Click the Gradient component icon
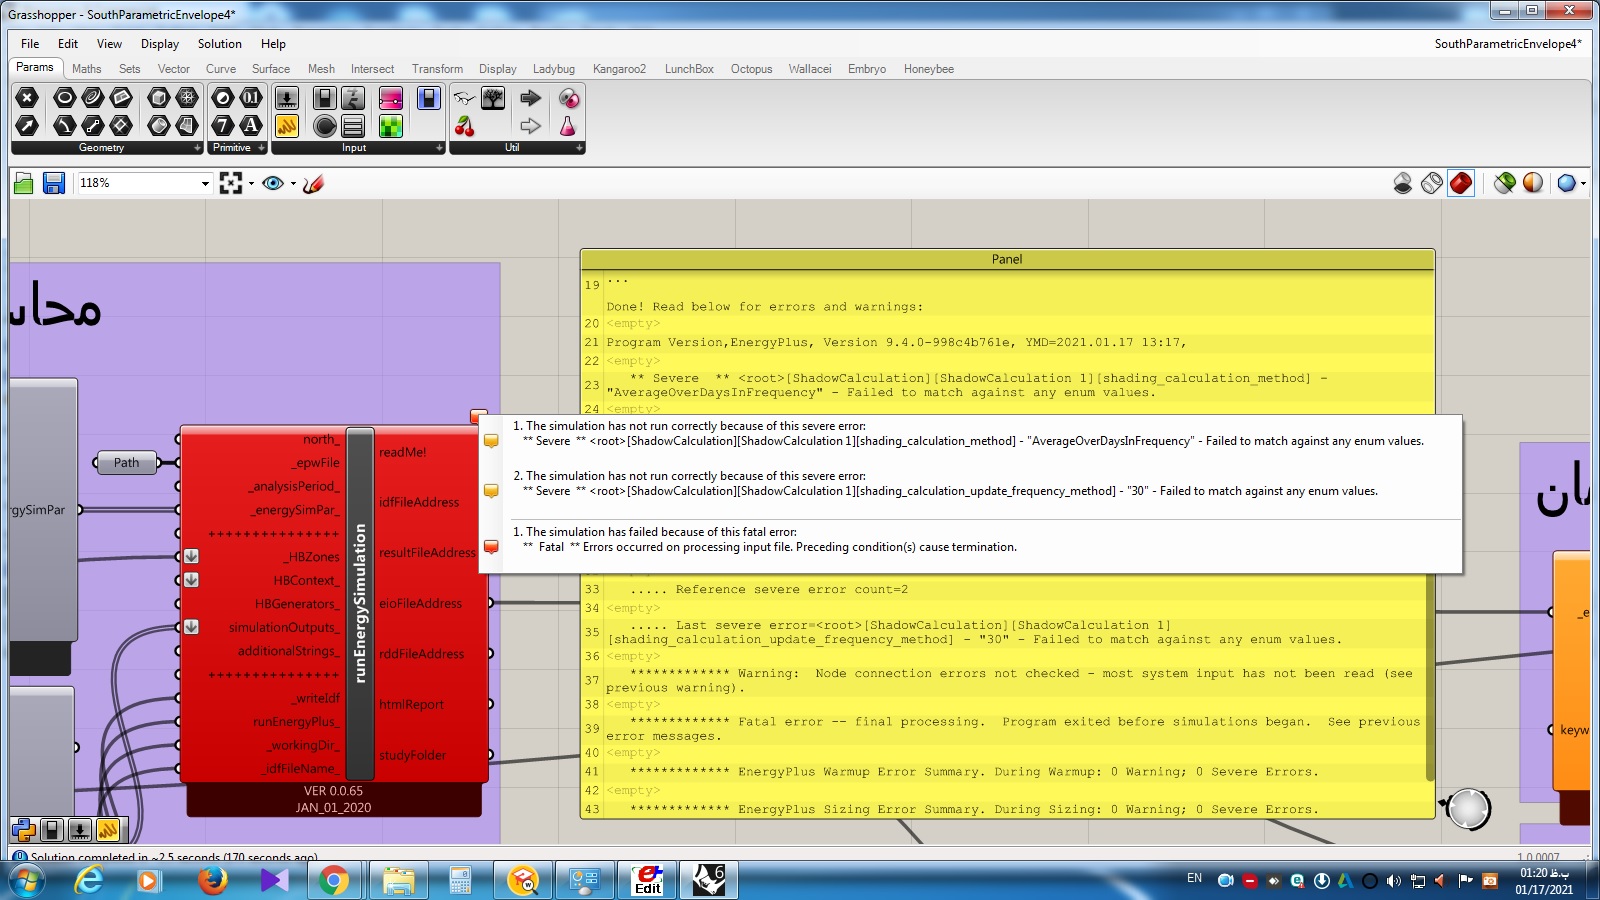Viewport: 1600px width, 900px height. click(x=391, y=98)
